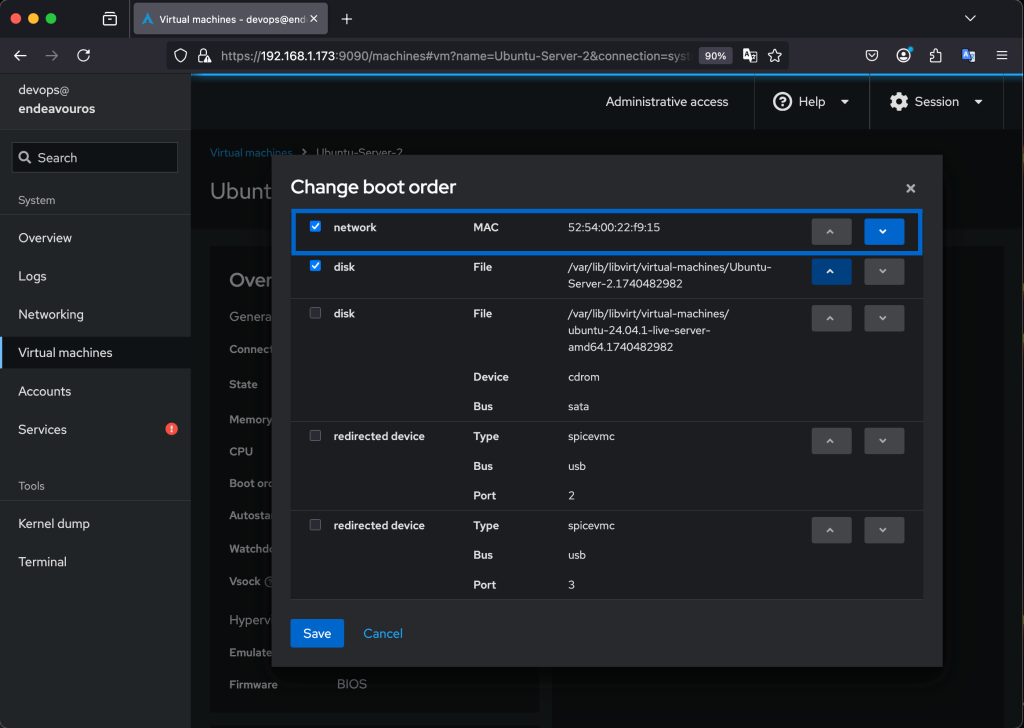Cancel the boot order changes

[383, 633]
